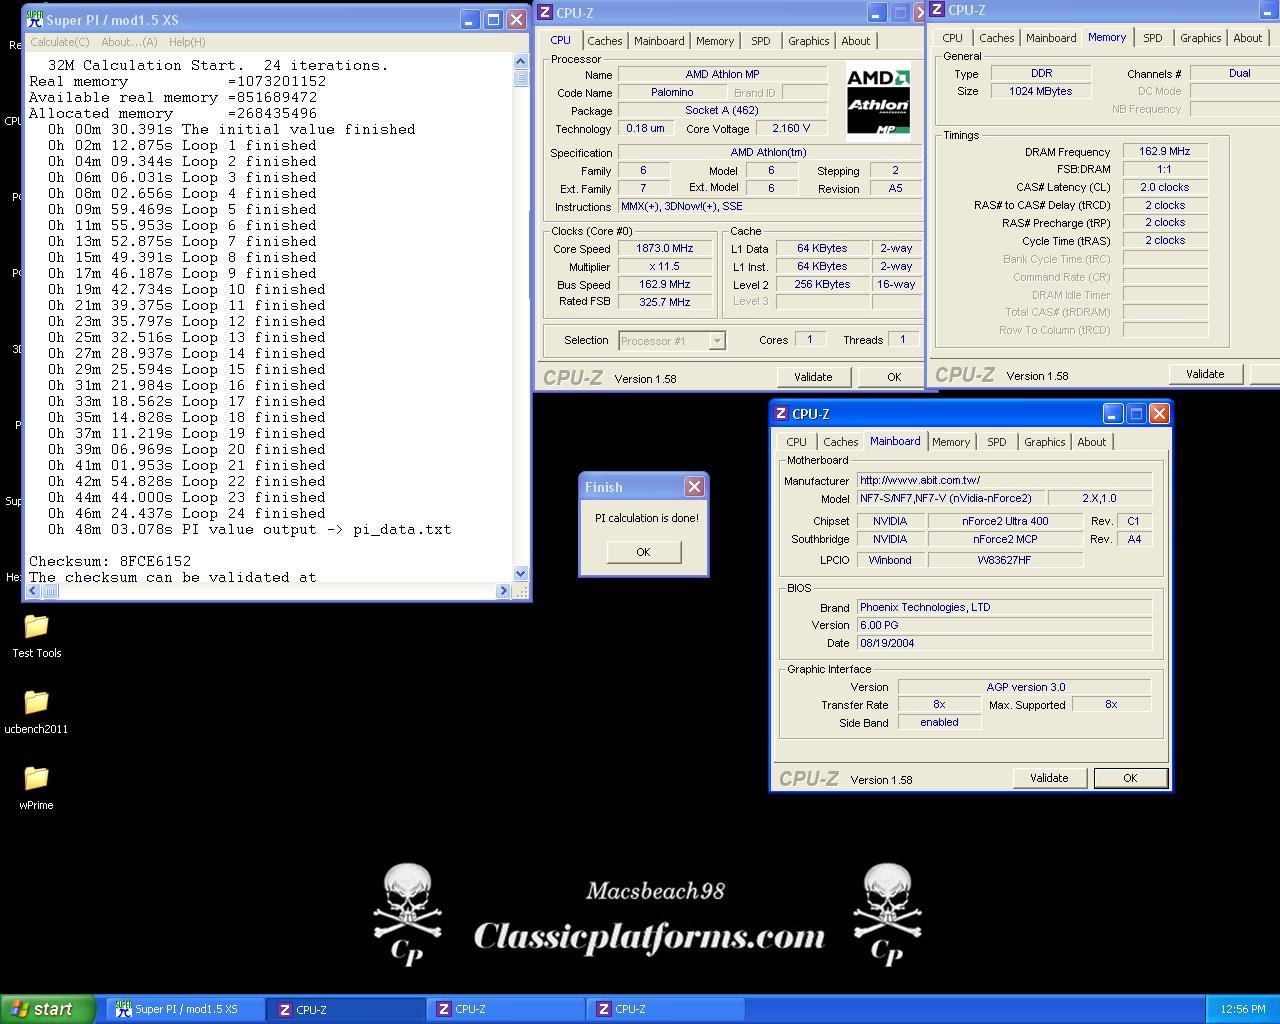Click the CPU-Z Mainboard window title icon
Image resolution: width=1280 pixels, height=1024 pixels.
(781, 413)
